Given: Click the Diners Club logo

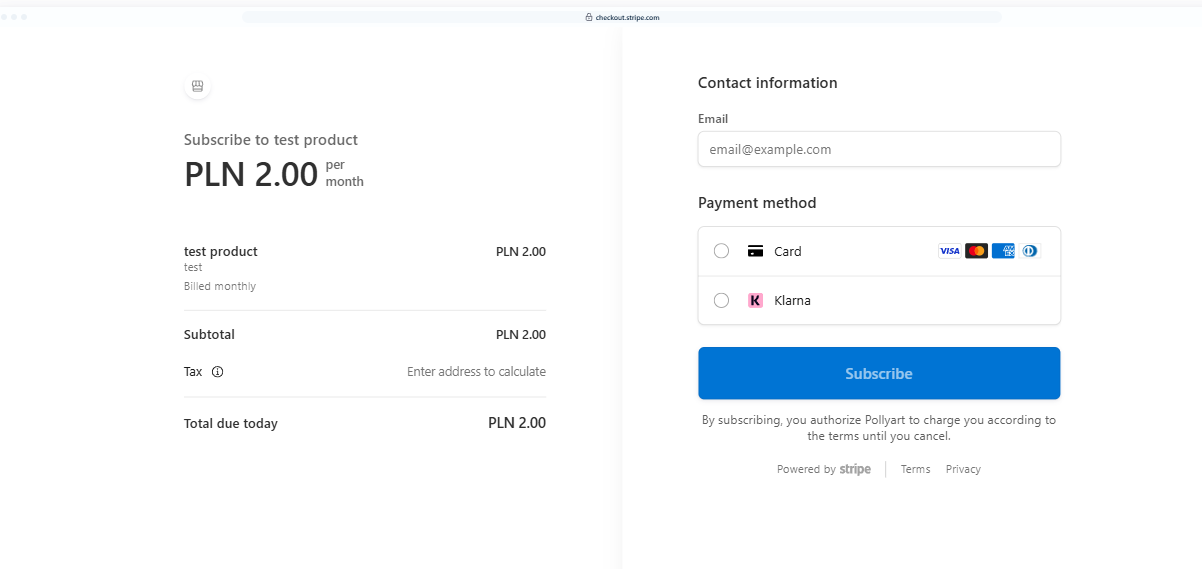Looking at the screenshot, I should pos(1030,251).
